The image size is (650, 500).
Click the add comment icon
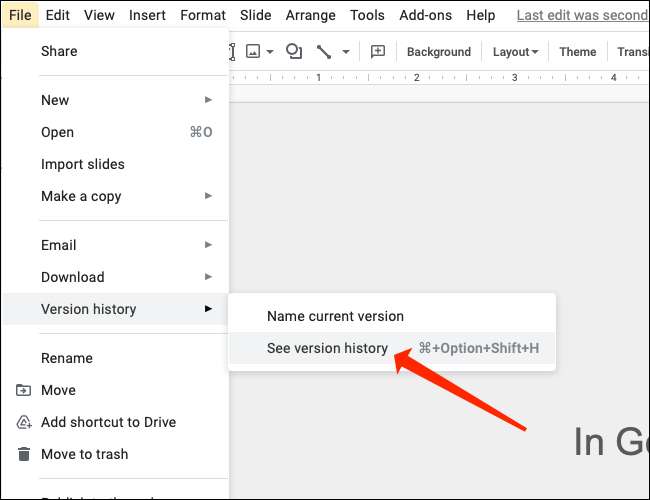click(378, 52)
